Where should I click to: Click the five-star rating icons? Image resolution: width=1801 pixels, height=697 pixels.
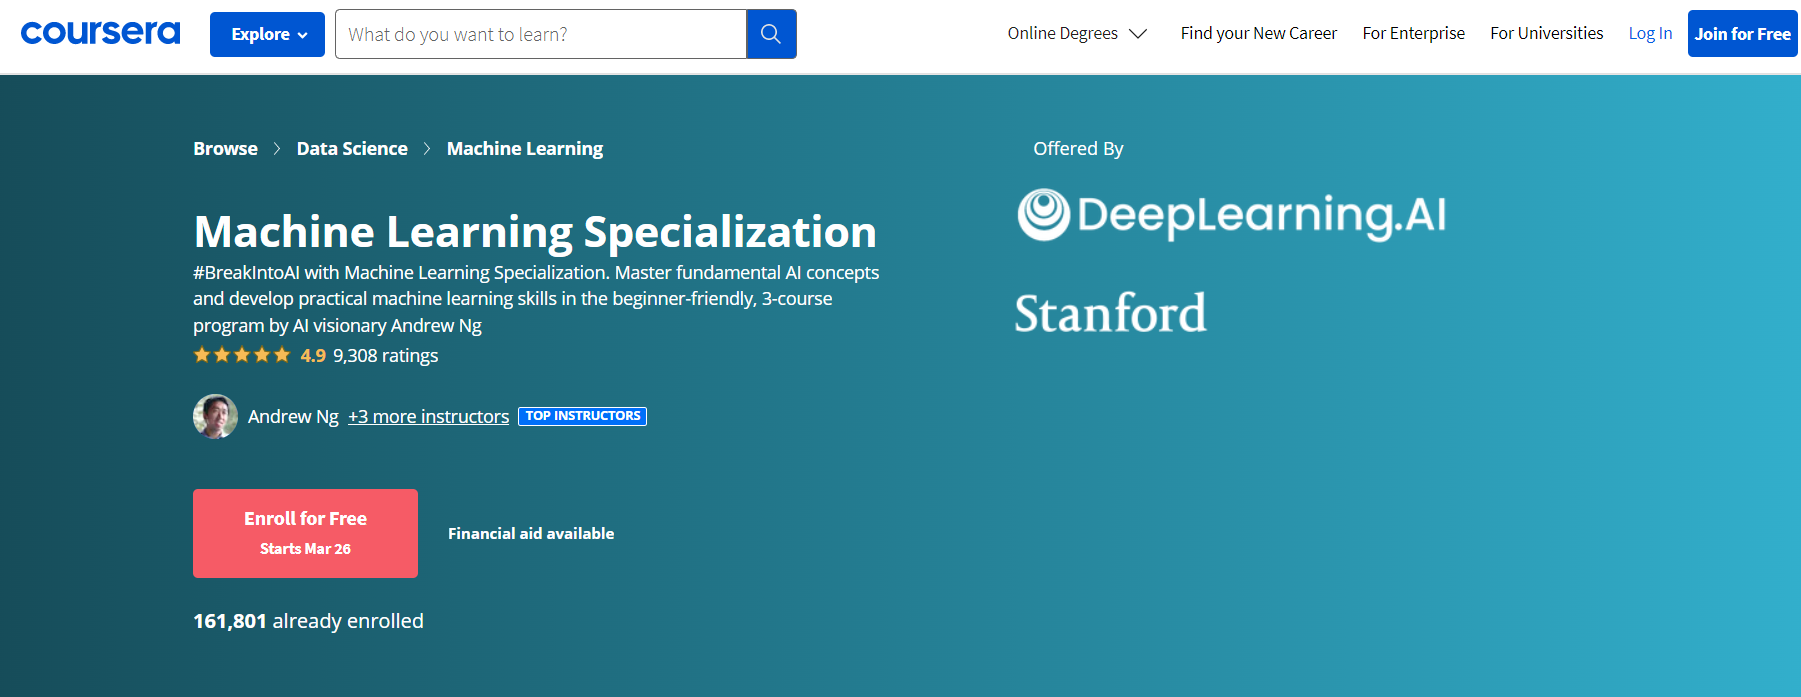click(x=242, y=355)
